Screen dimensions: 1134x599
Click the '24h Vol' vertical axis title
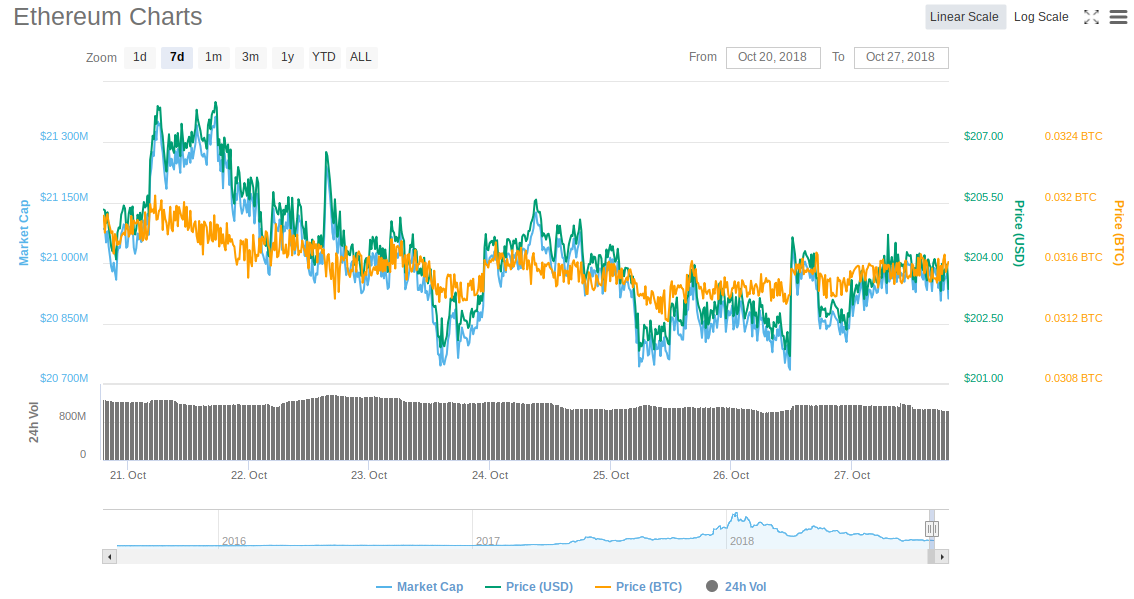point(34,422)
